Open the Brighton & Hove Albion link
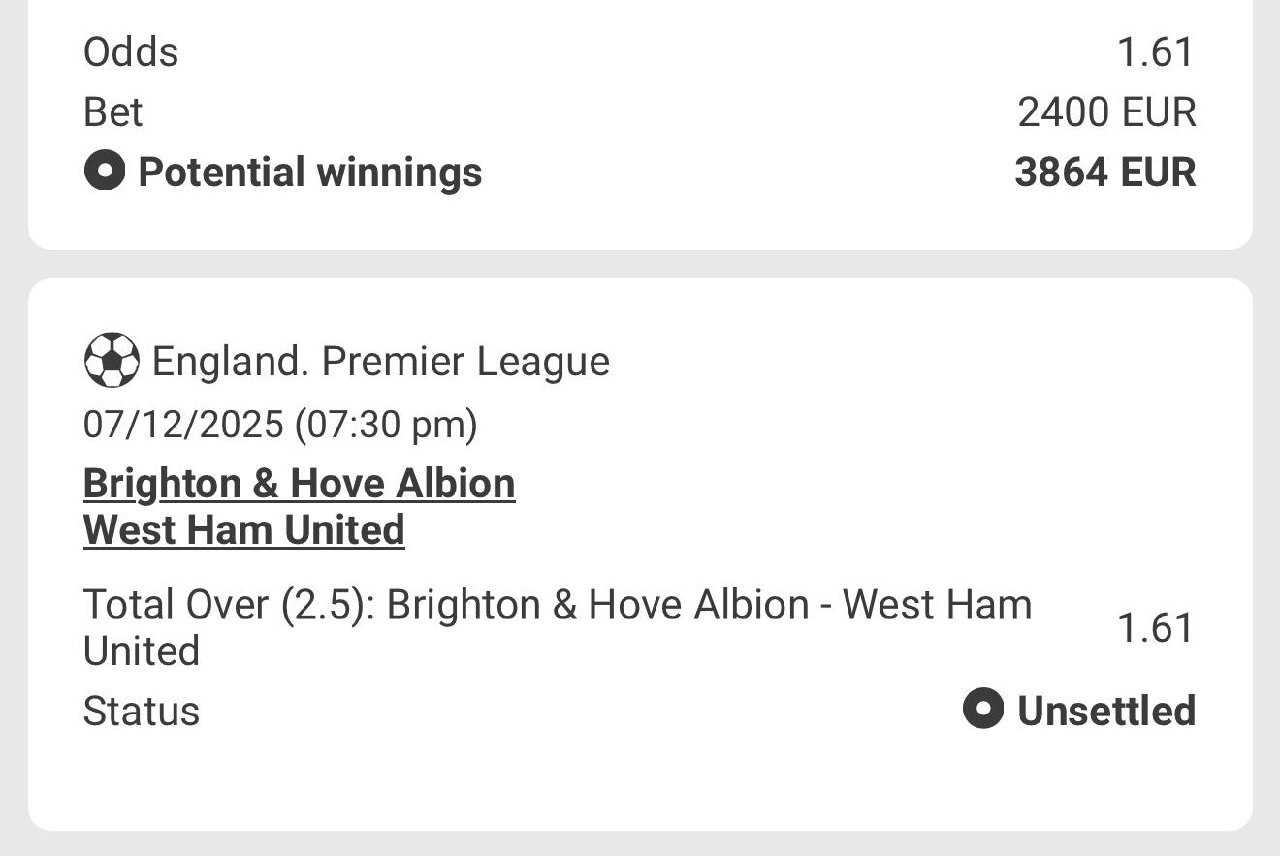The image size is (1280, 856). pyautogui.click(x=299, y=484)
